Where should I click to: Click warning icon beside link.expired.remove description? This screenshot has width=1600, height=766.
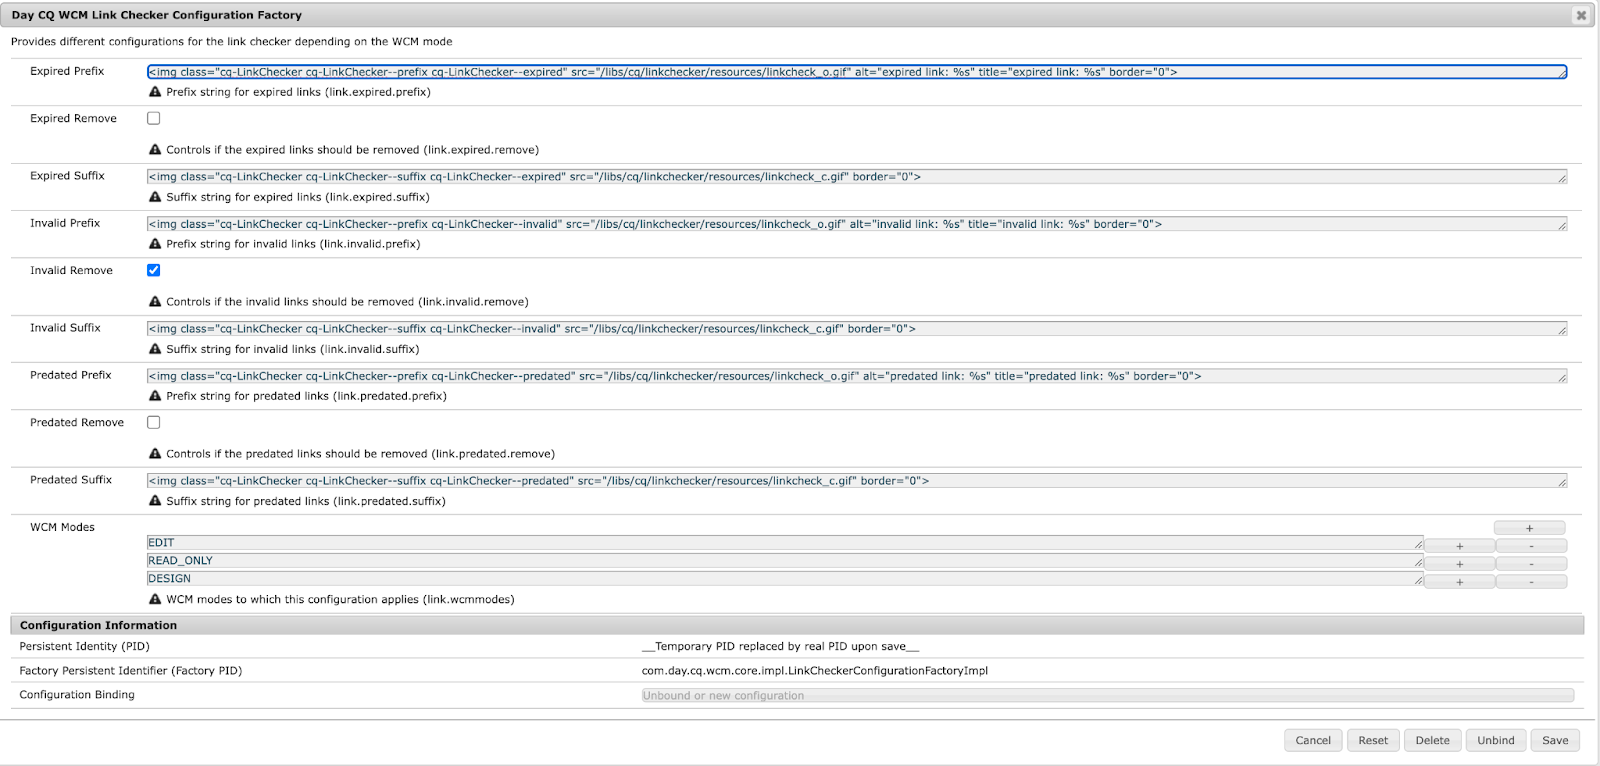(155, 150)
